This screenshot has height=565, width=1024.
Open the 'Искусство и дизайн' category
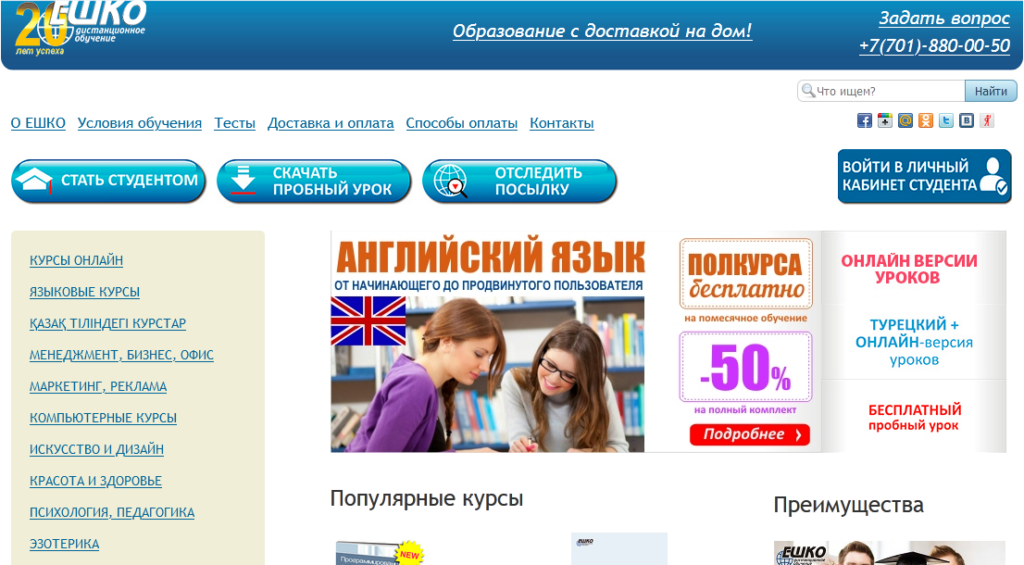point(97,449)
